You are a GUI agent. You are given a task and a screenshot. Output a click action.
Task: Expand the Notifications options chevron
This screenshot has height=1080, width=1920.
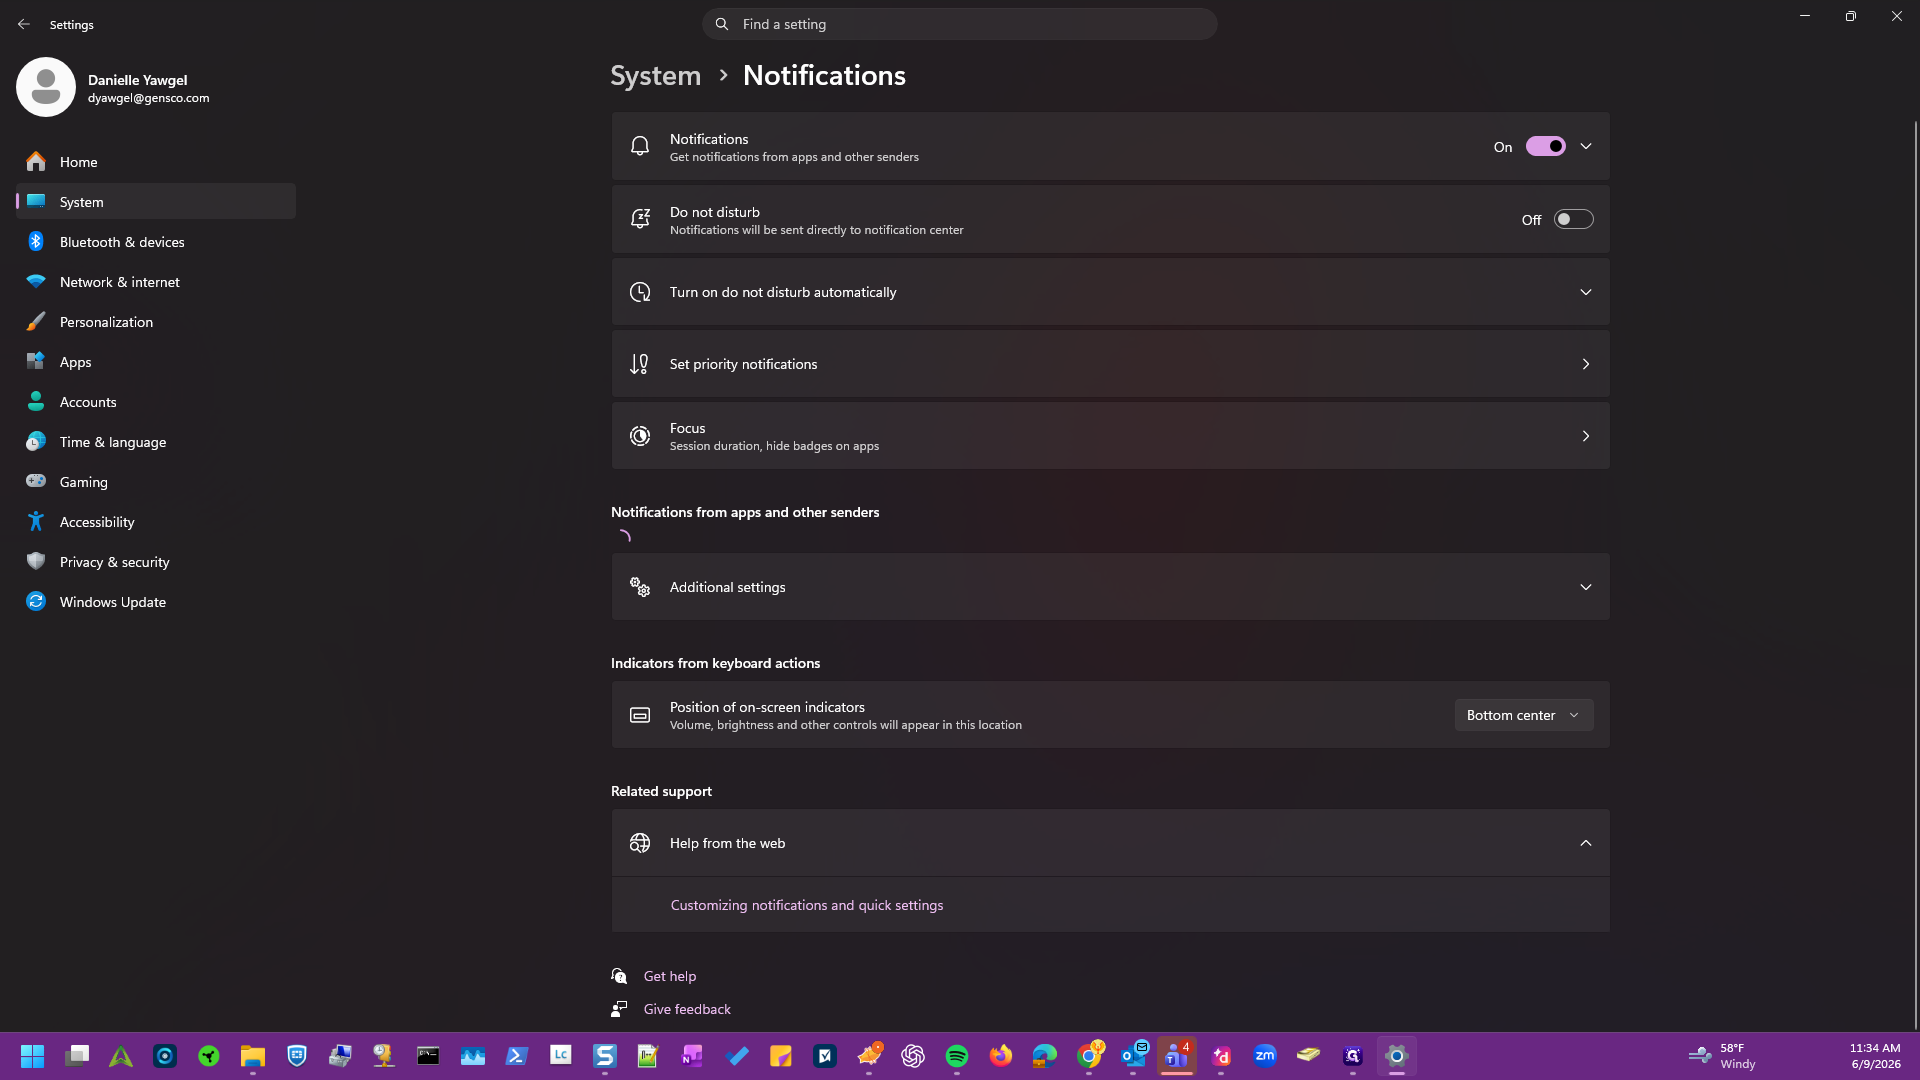[1586, 146]
